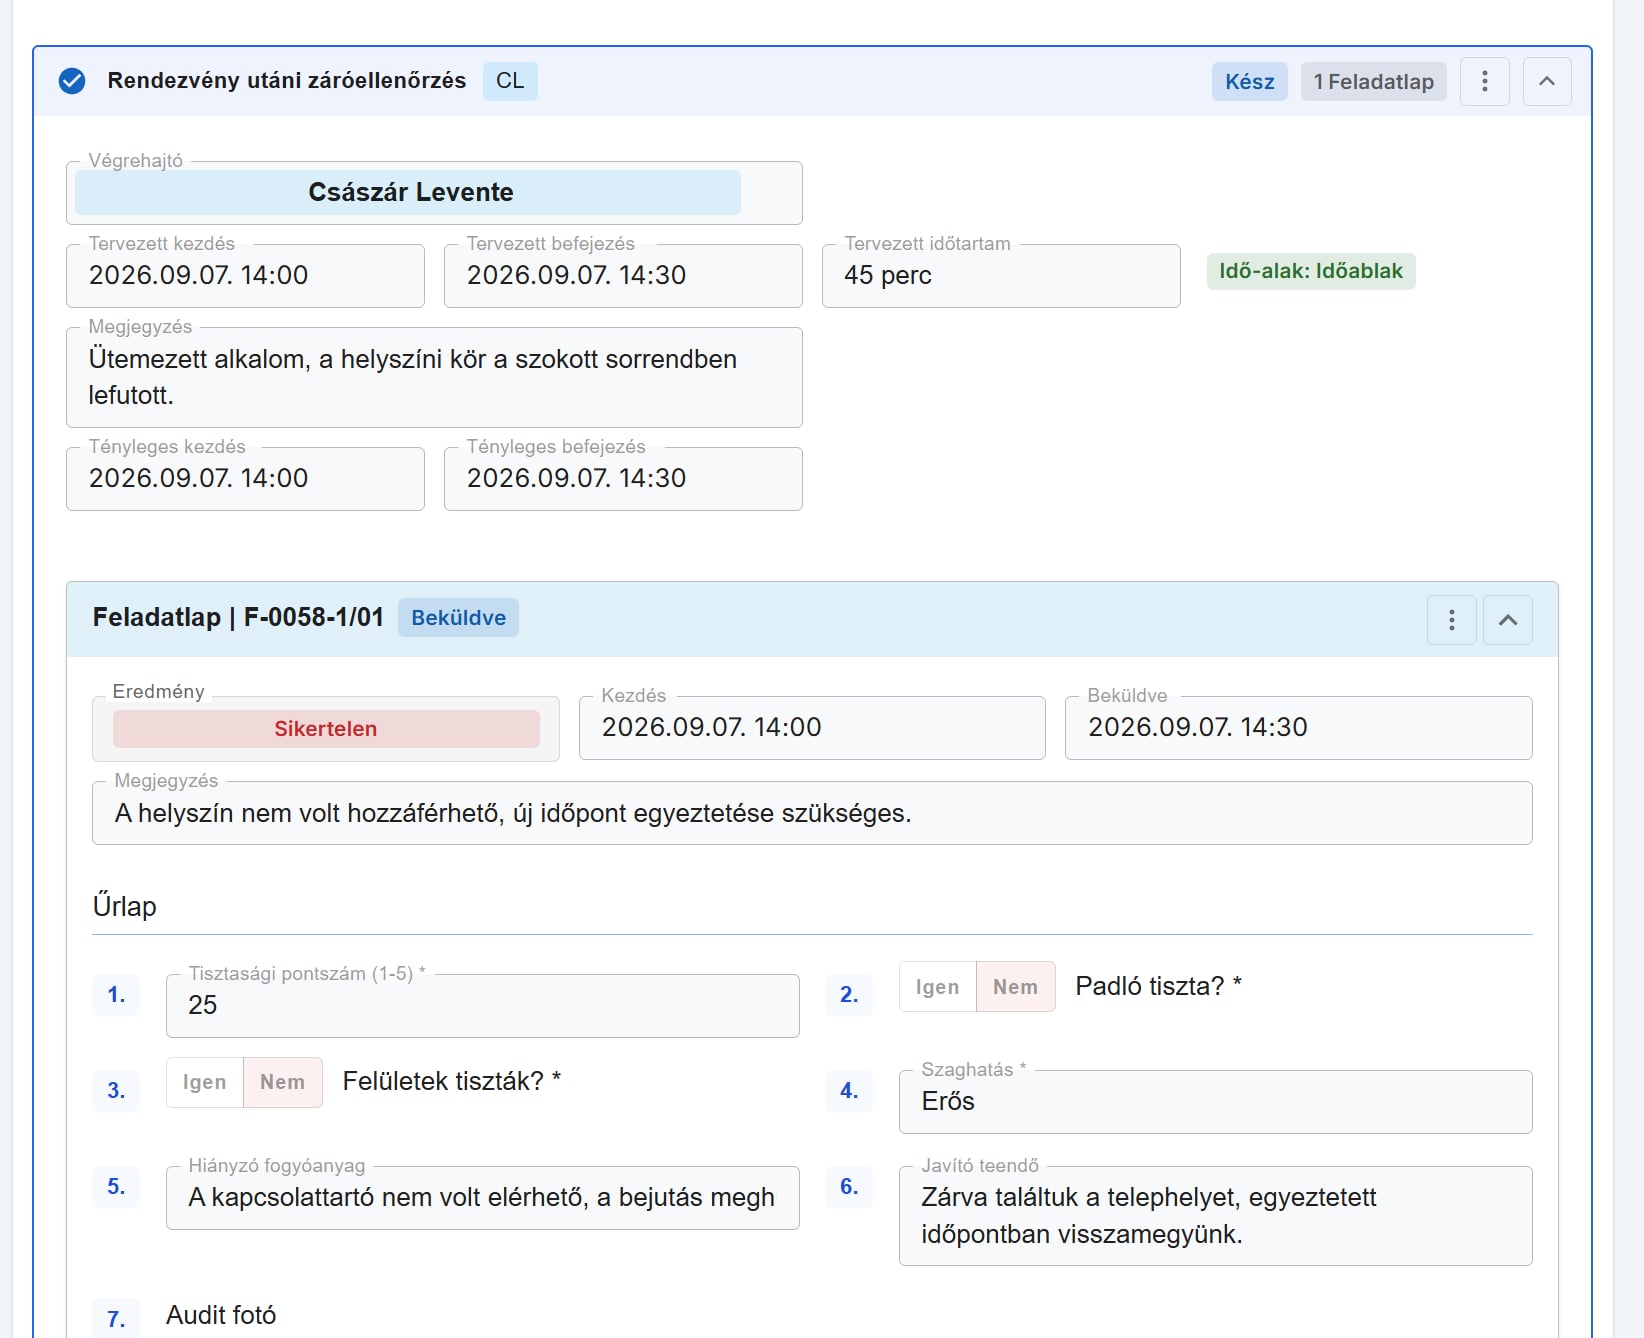Select Igen for Felületek tiszták?
Image resolution: width=1644 pixels, height=1338 pixels.
click(205, 1082)
